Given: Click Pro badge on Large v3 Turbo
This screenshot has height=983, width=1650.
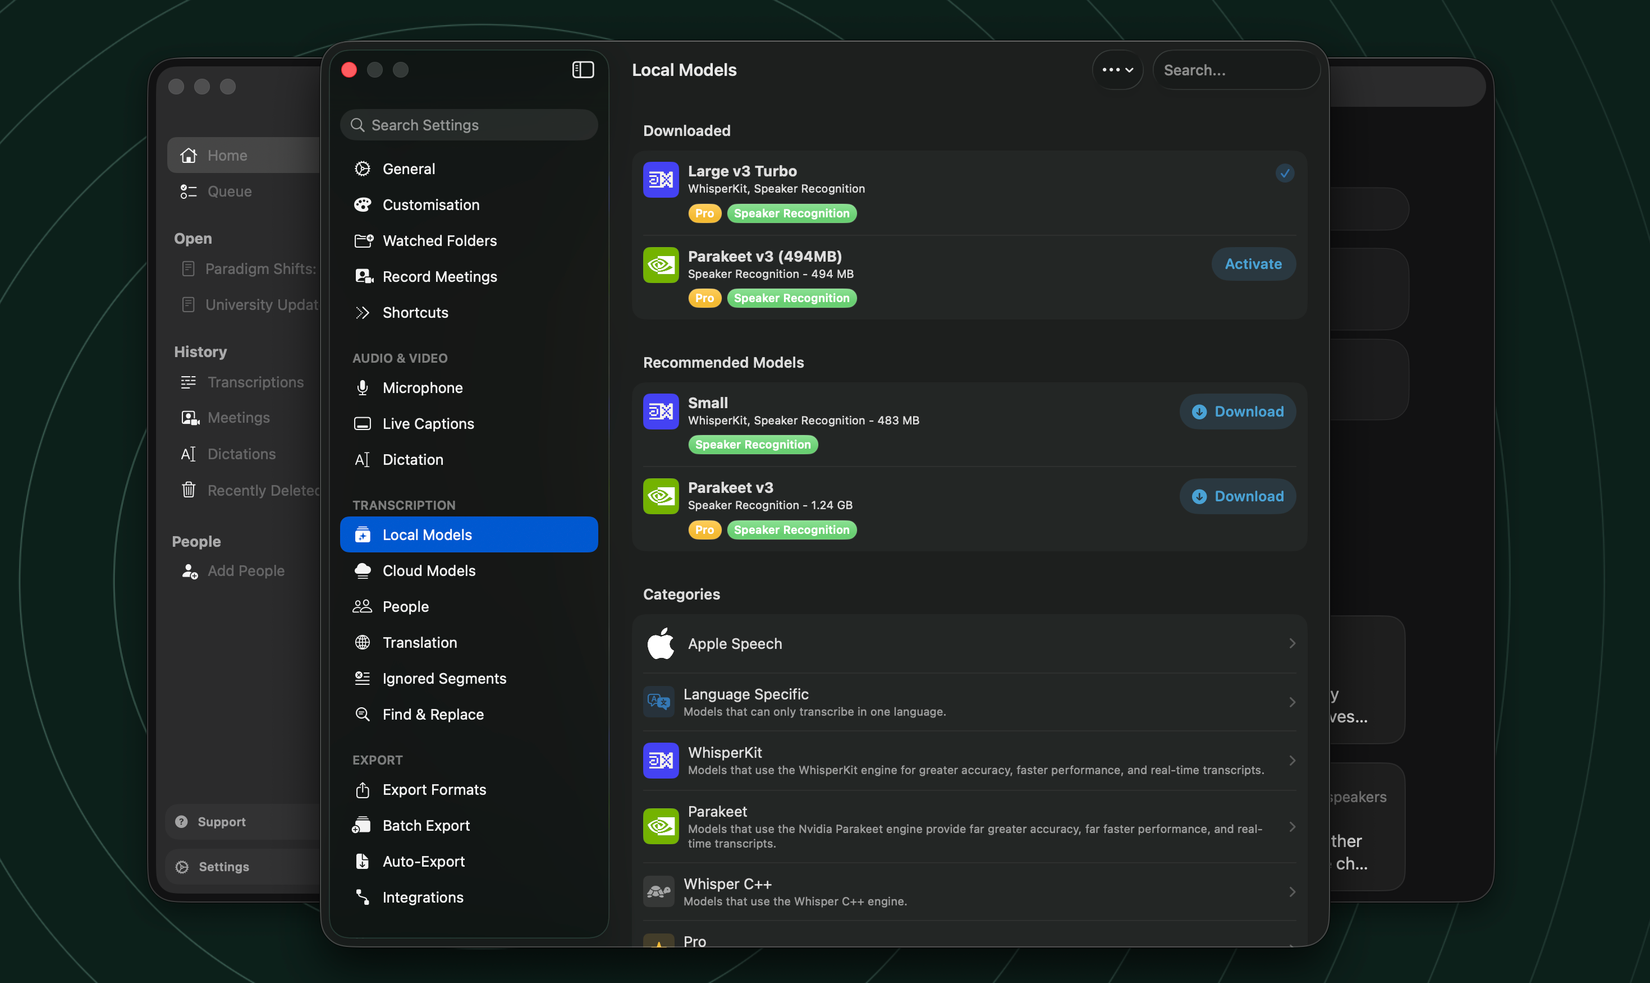Looking at the screenshot, I should [705, 214].
